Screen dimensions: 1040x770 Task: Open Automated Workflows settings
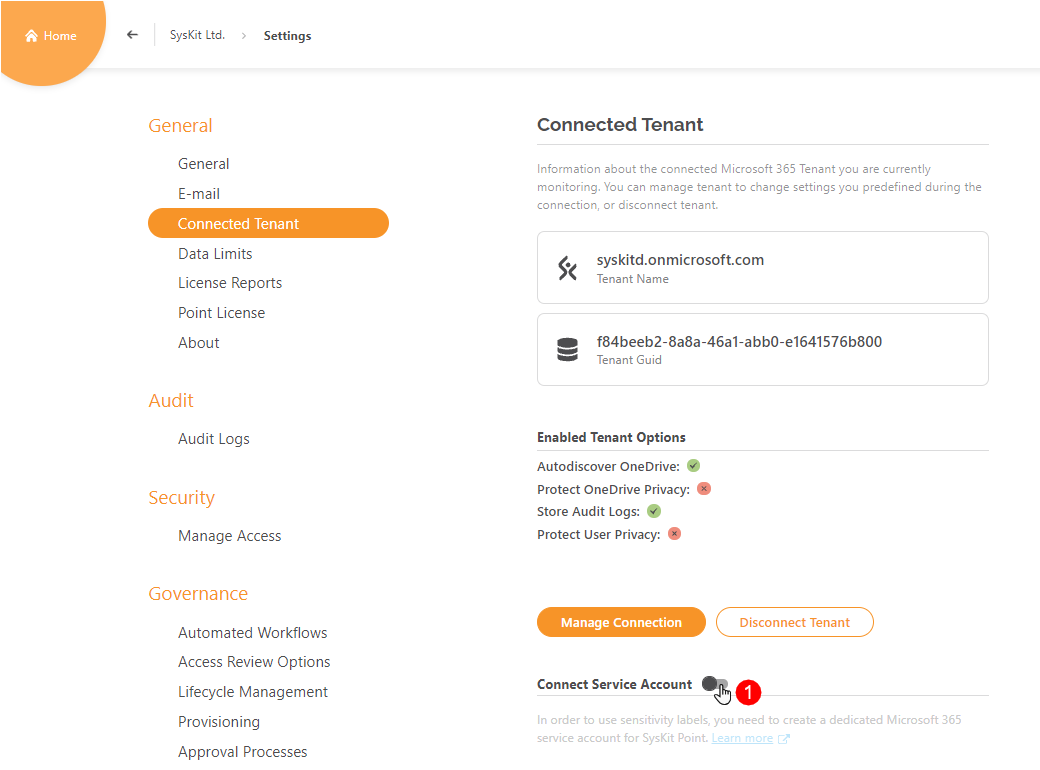click(x=253, y=633)
